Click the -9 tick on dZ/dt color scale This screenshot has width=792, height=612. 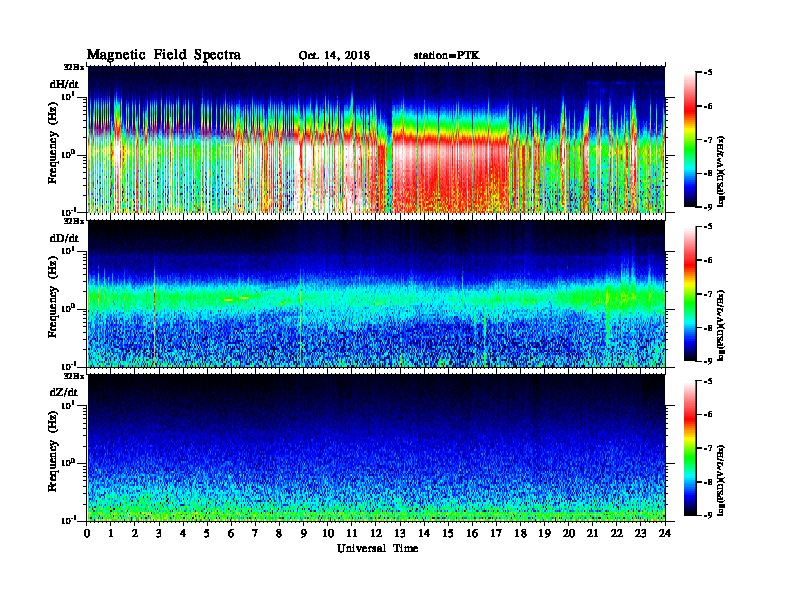tap(707, 515)
